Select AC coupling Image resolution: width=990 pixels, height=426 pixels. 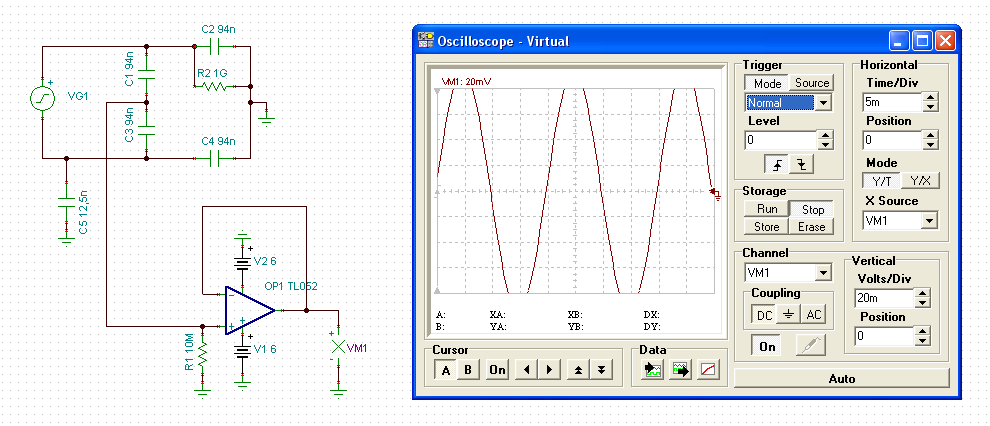(x=814, y=316)
